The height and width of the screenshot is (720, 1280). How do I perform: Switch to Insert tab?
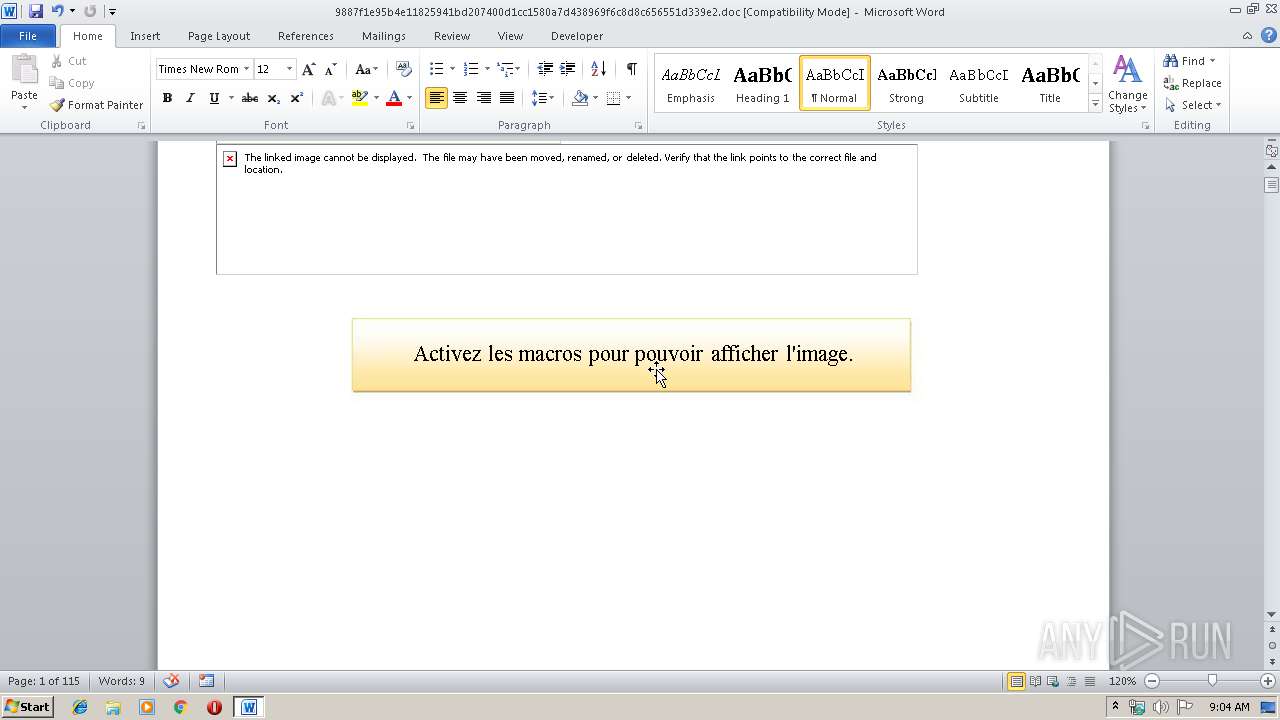[145, 36]
